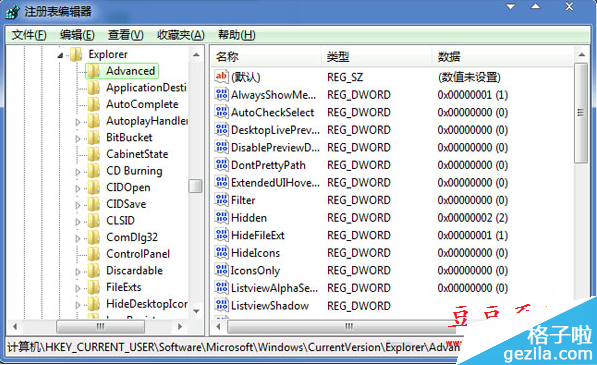This screenshot has height=365, width=597.
Task: Expand the CD Burning key
Action: click(x=78, y=172)
